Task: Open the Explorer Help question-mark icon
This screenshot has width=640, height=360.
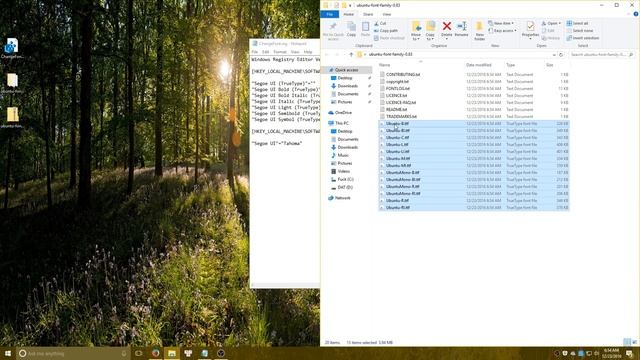Action: [636, 14]
